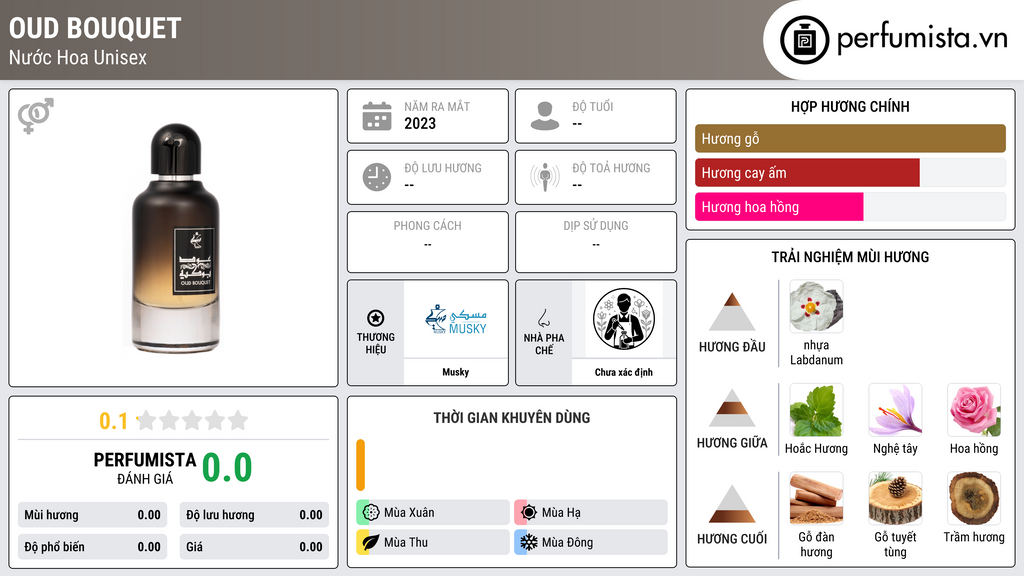Image resolution: width=1024 pixels, height=576 pixels.
Task: Click the Giá 0.00 score row
Action: (254, 547)
